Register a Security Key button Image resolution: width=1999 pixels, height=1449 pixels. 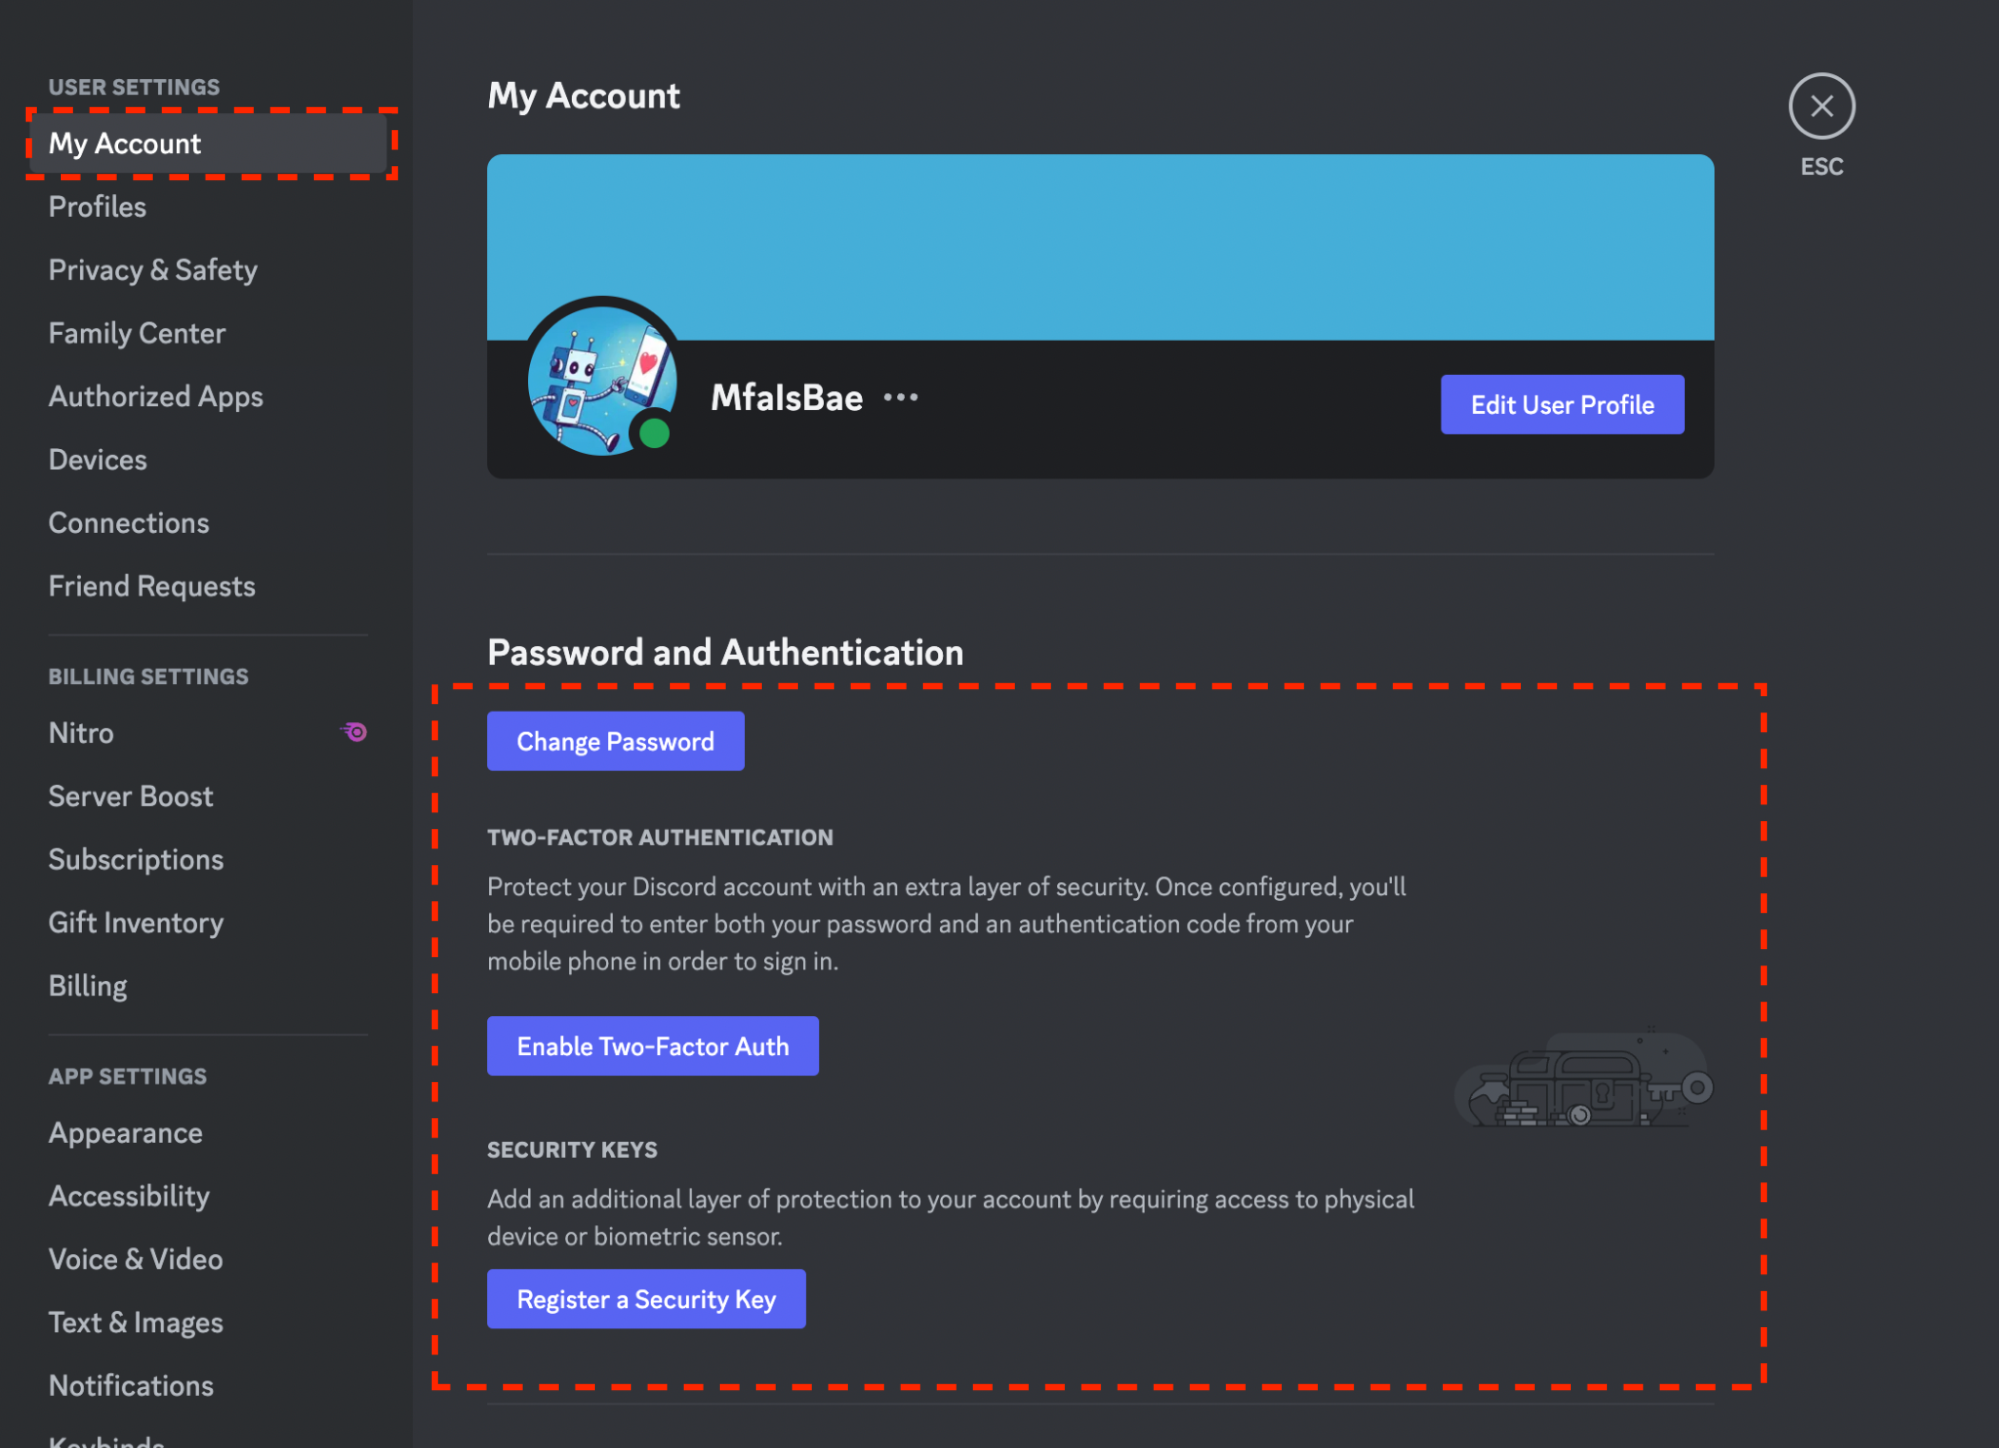(x=647, y=1297)
